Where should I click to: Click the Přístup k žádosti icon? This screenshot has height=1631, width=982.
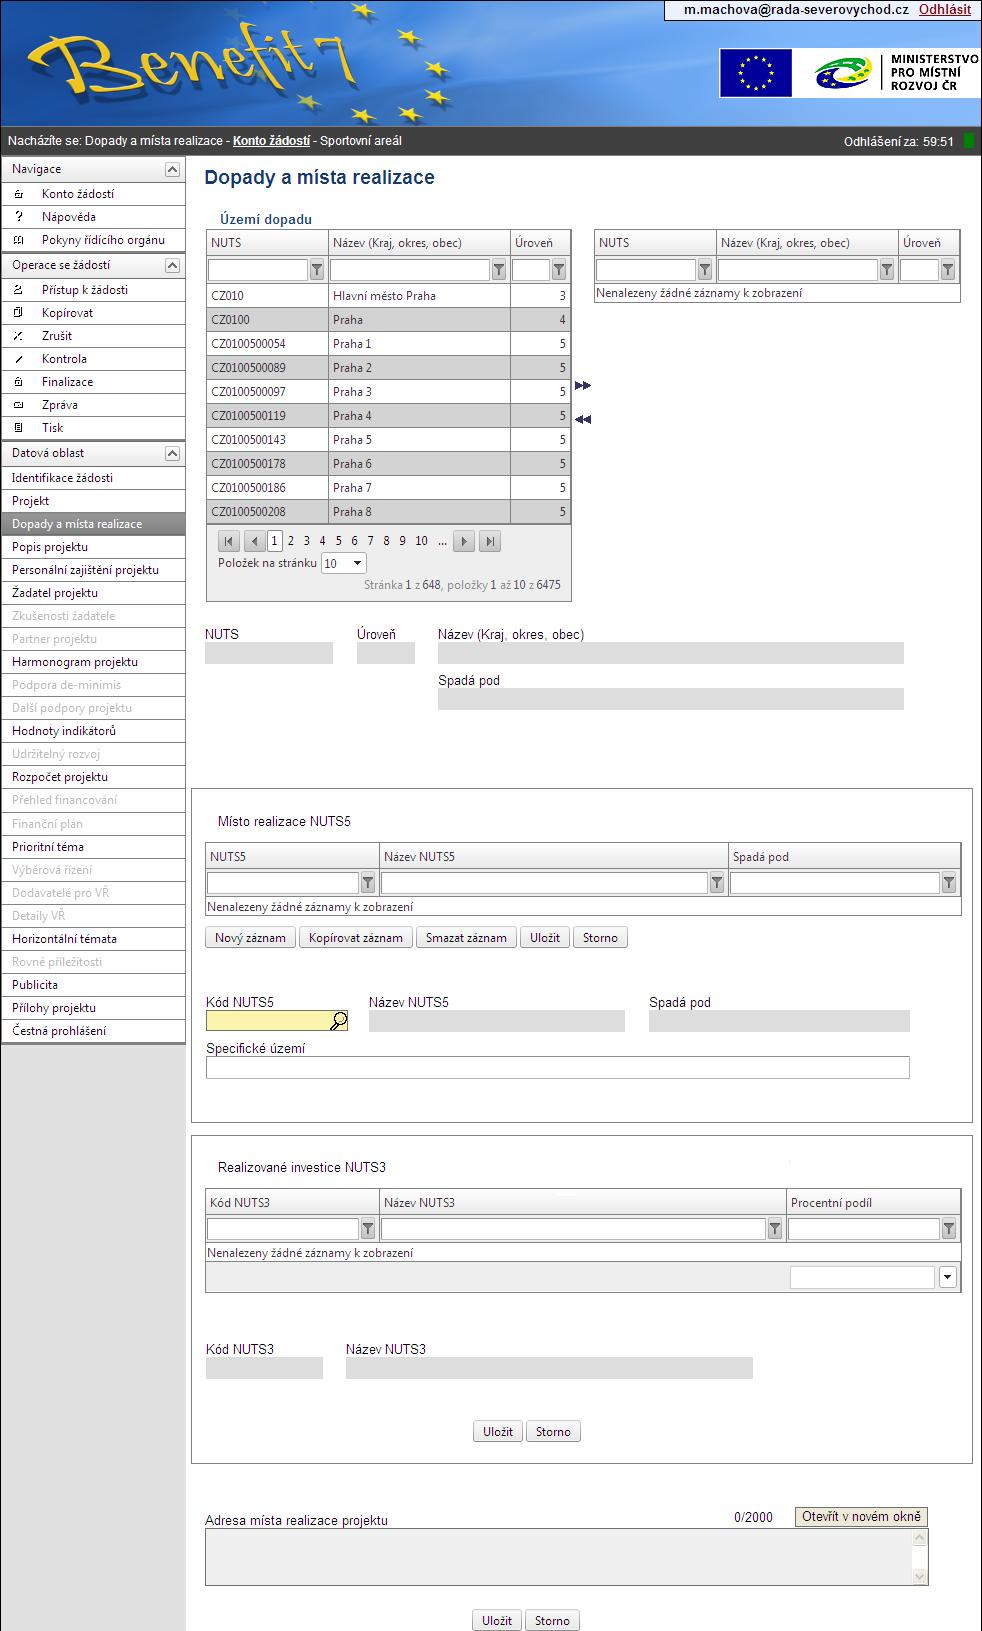coord(18,290)
